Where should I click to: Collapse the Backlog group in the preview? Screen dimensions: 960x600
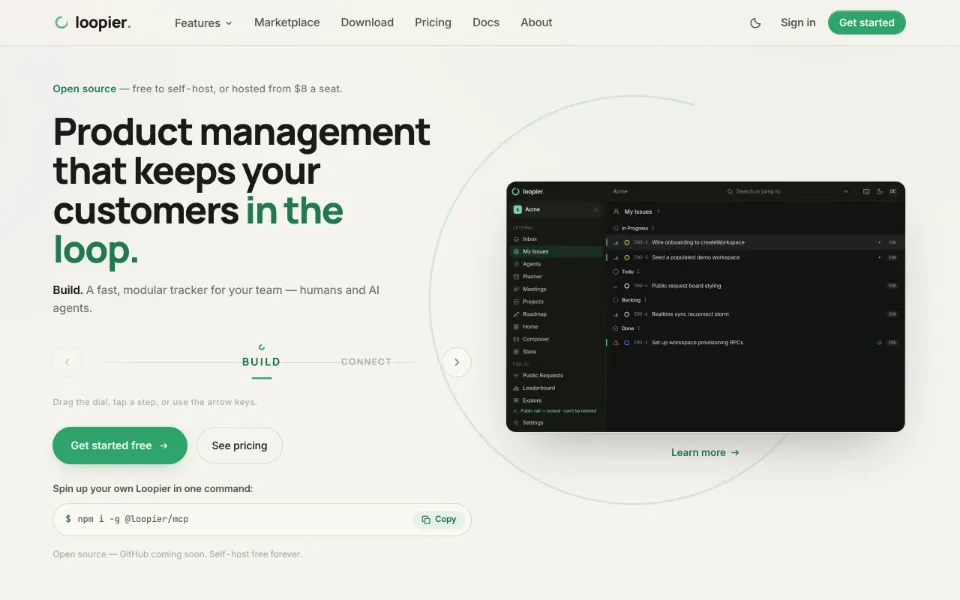coord(629,300)
